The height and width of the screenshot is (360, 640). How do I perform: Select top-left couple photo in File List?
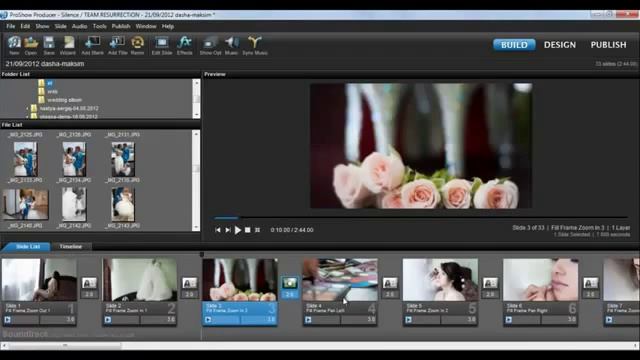click(x=25, y=159)
